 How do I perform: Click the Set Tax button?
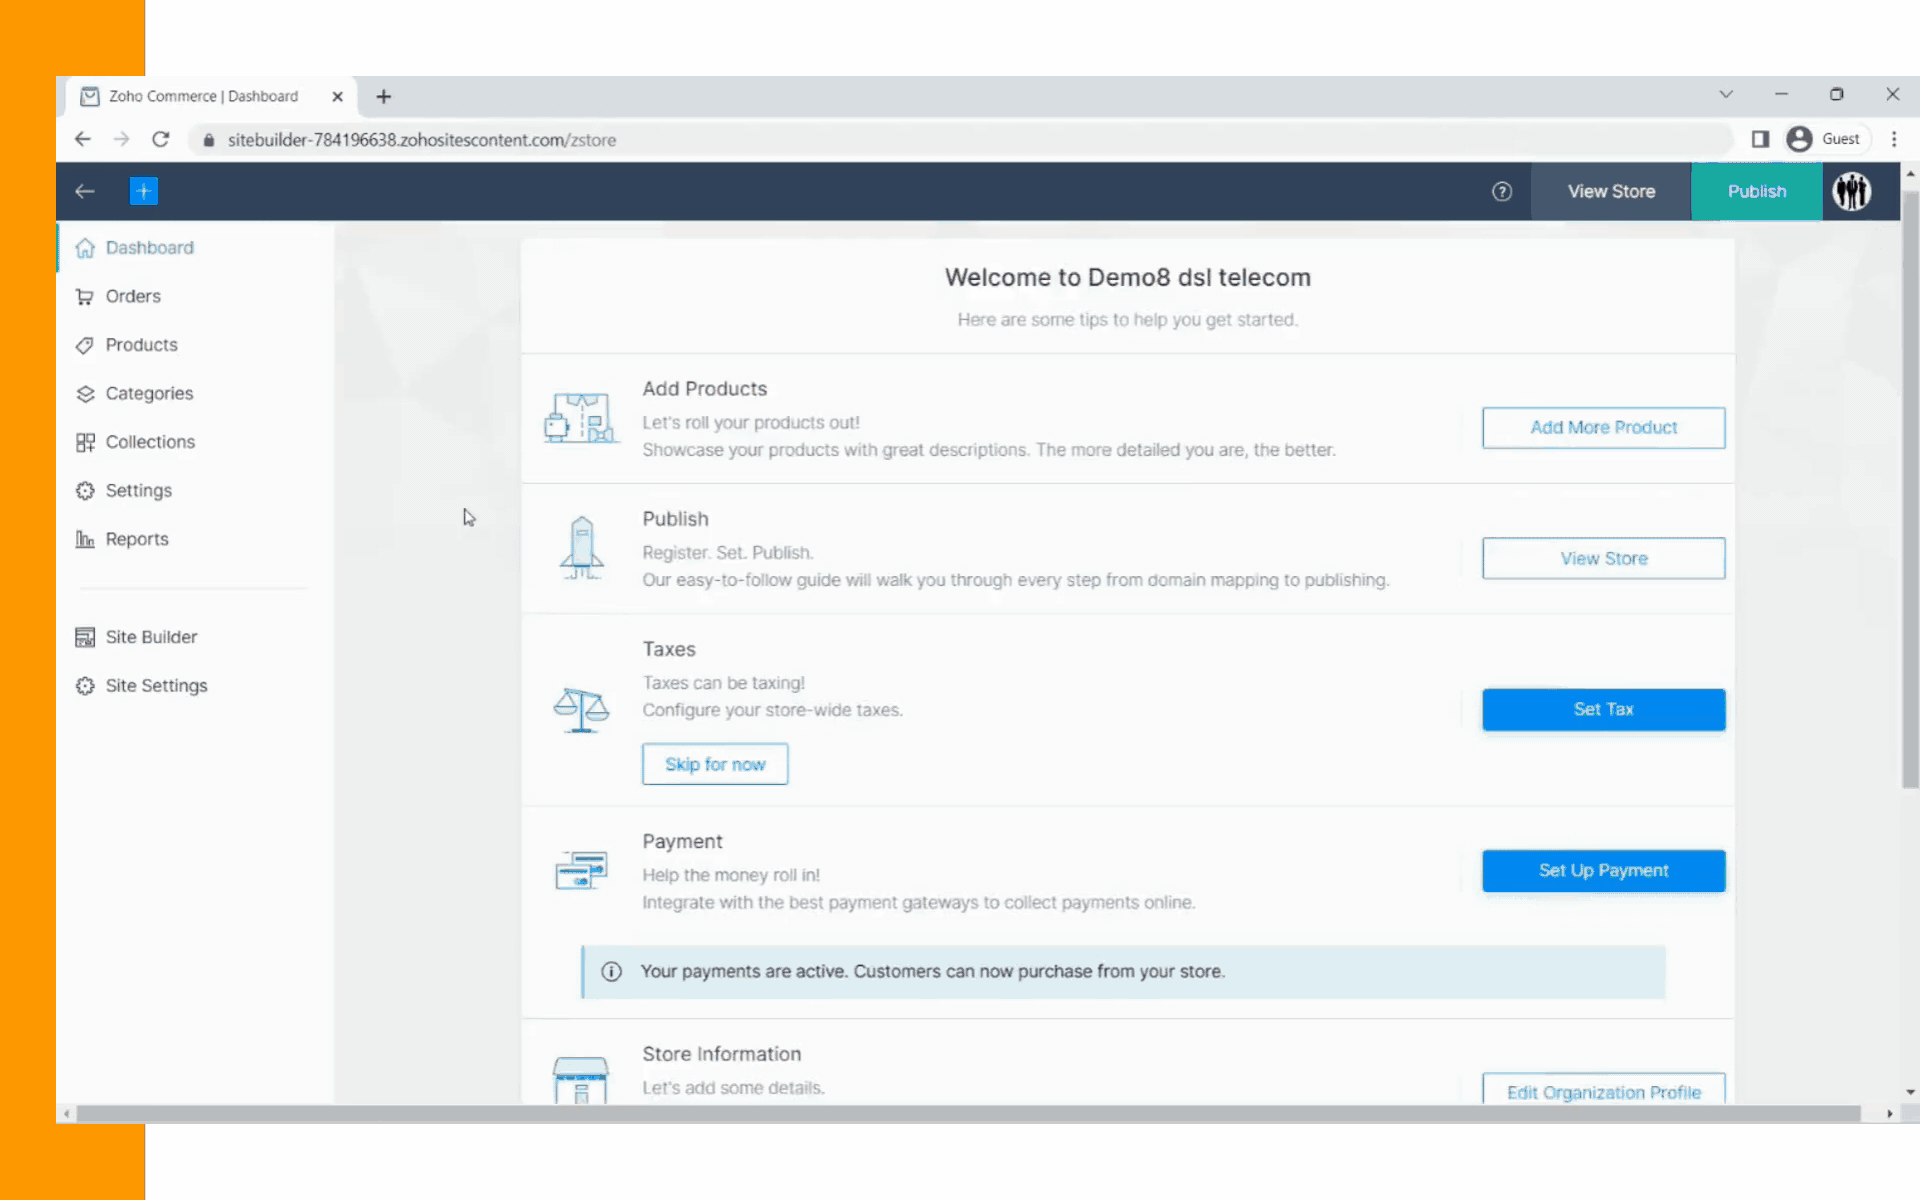1603,710
